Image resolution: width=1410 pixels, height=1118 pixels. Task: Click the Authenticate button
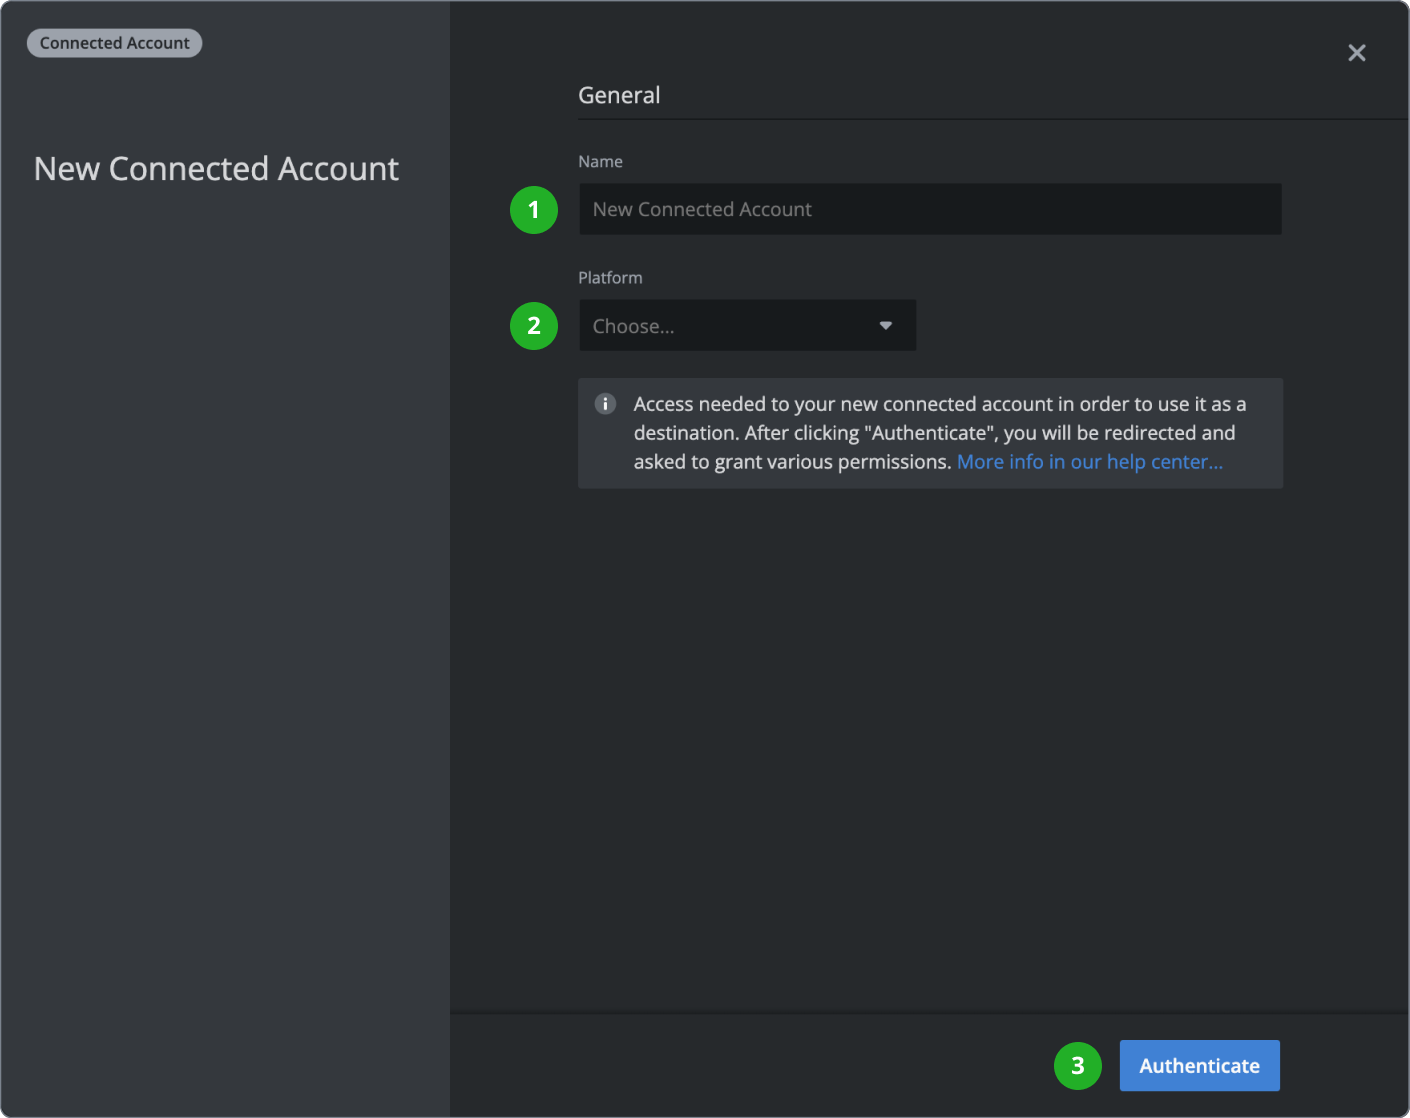click(1199, 1065)
